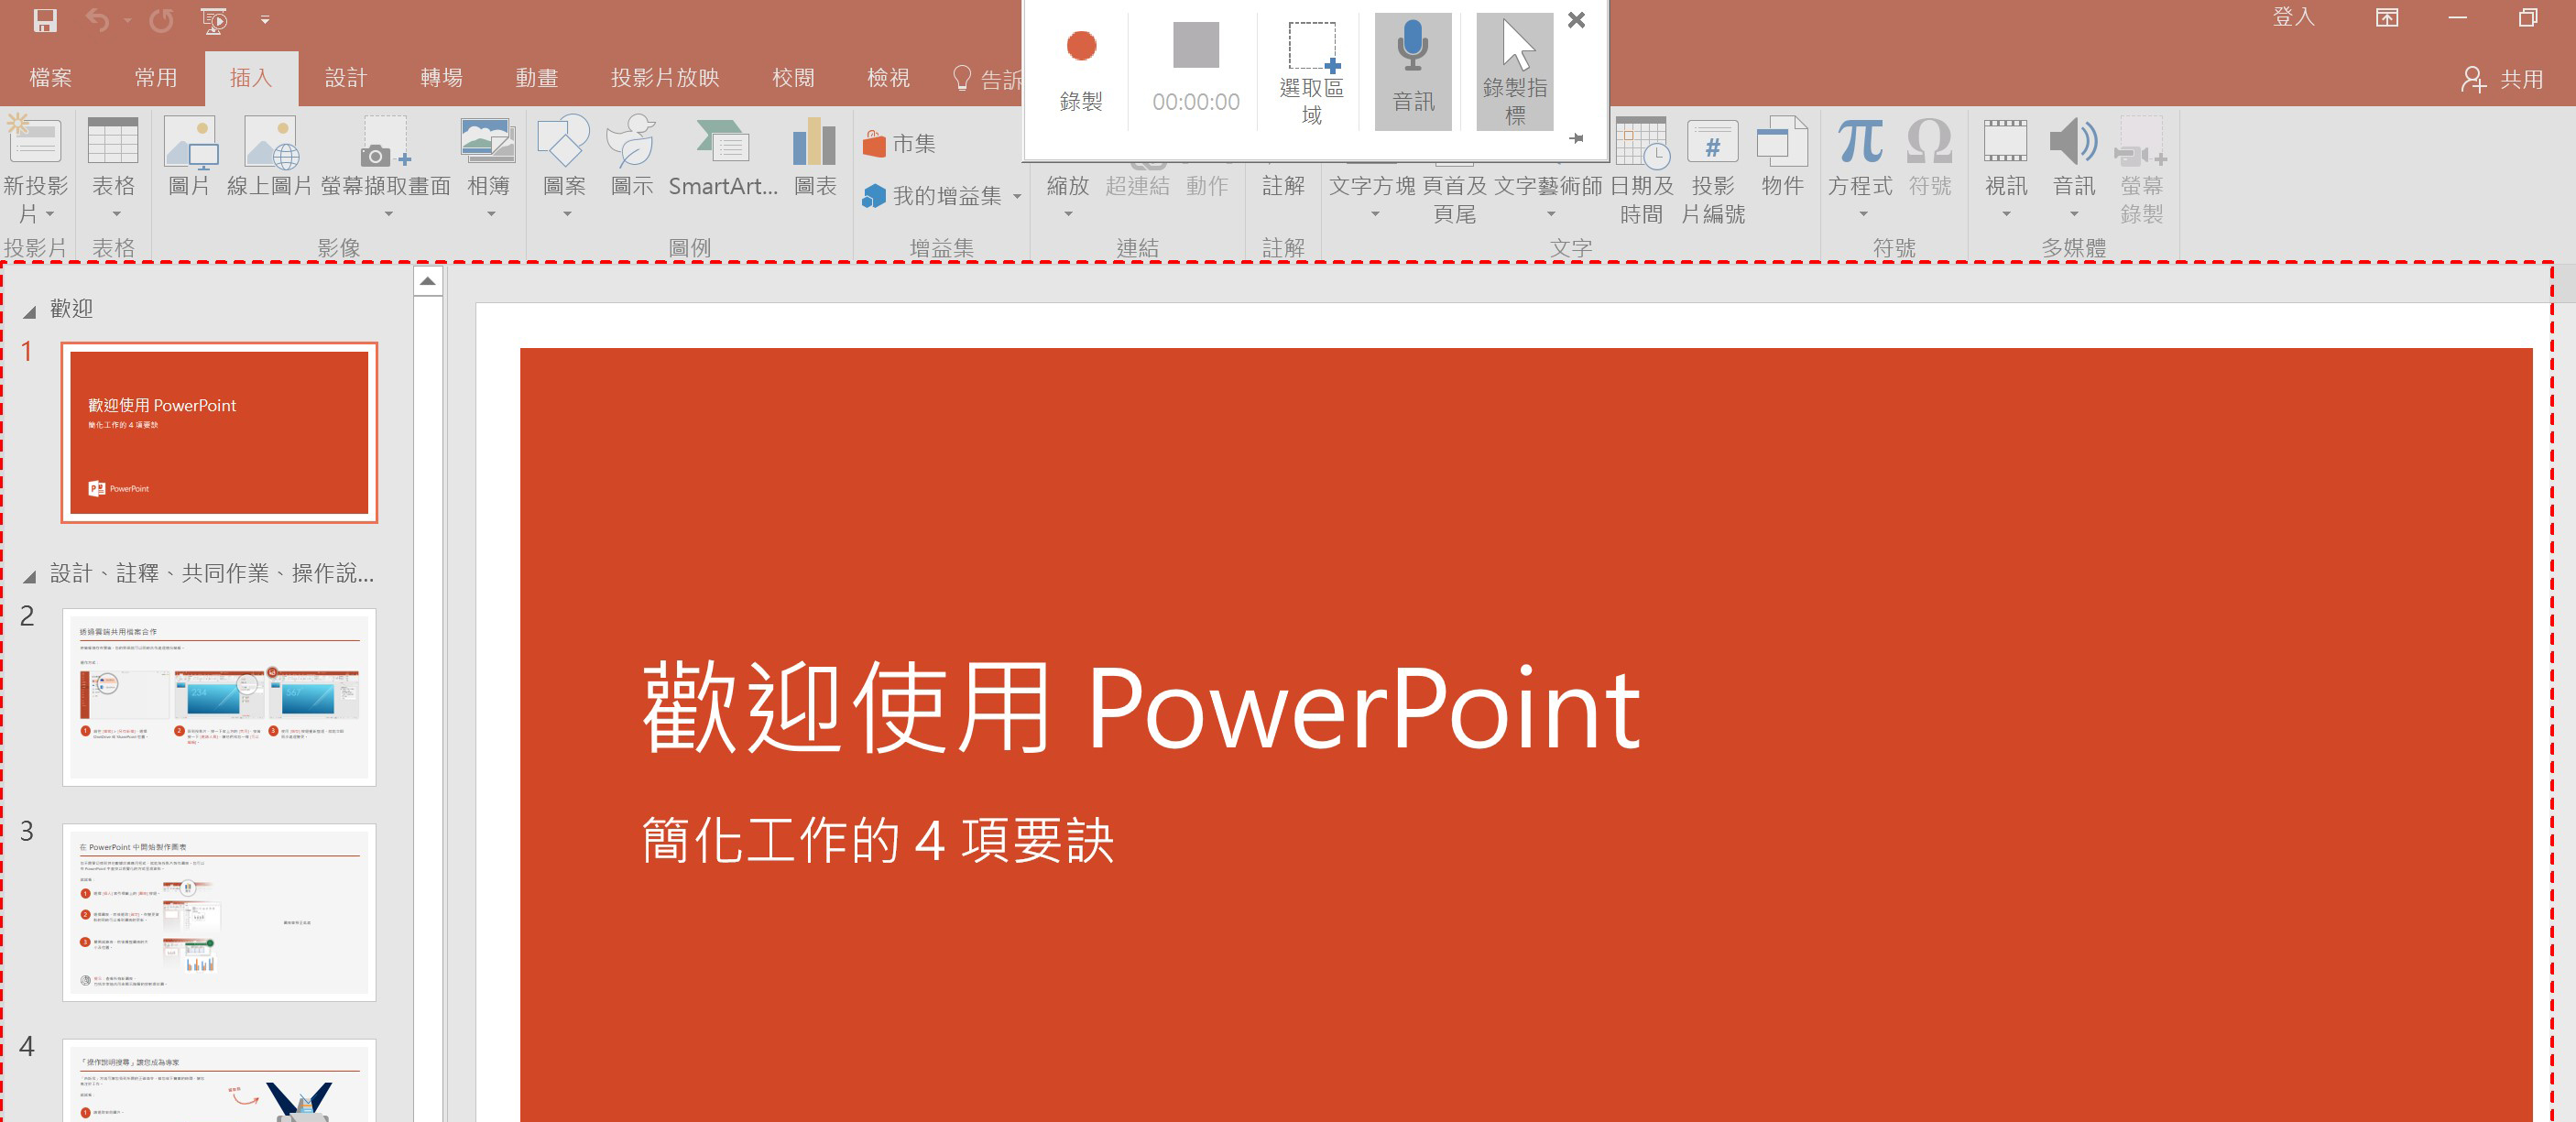
Task: Close the screen recording control dock
Action: click(1577, 20)
